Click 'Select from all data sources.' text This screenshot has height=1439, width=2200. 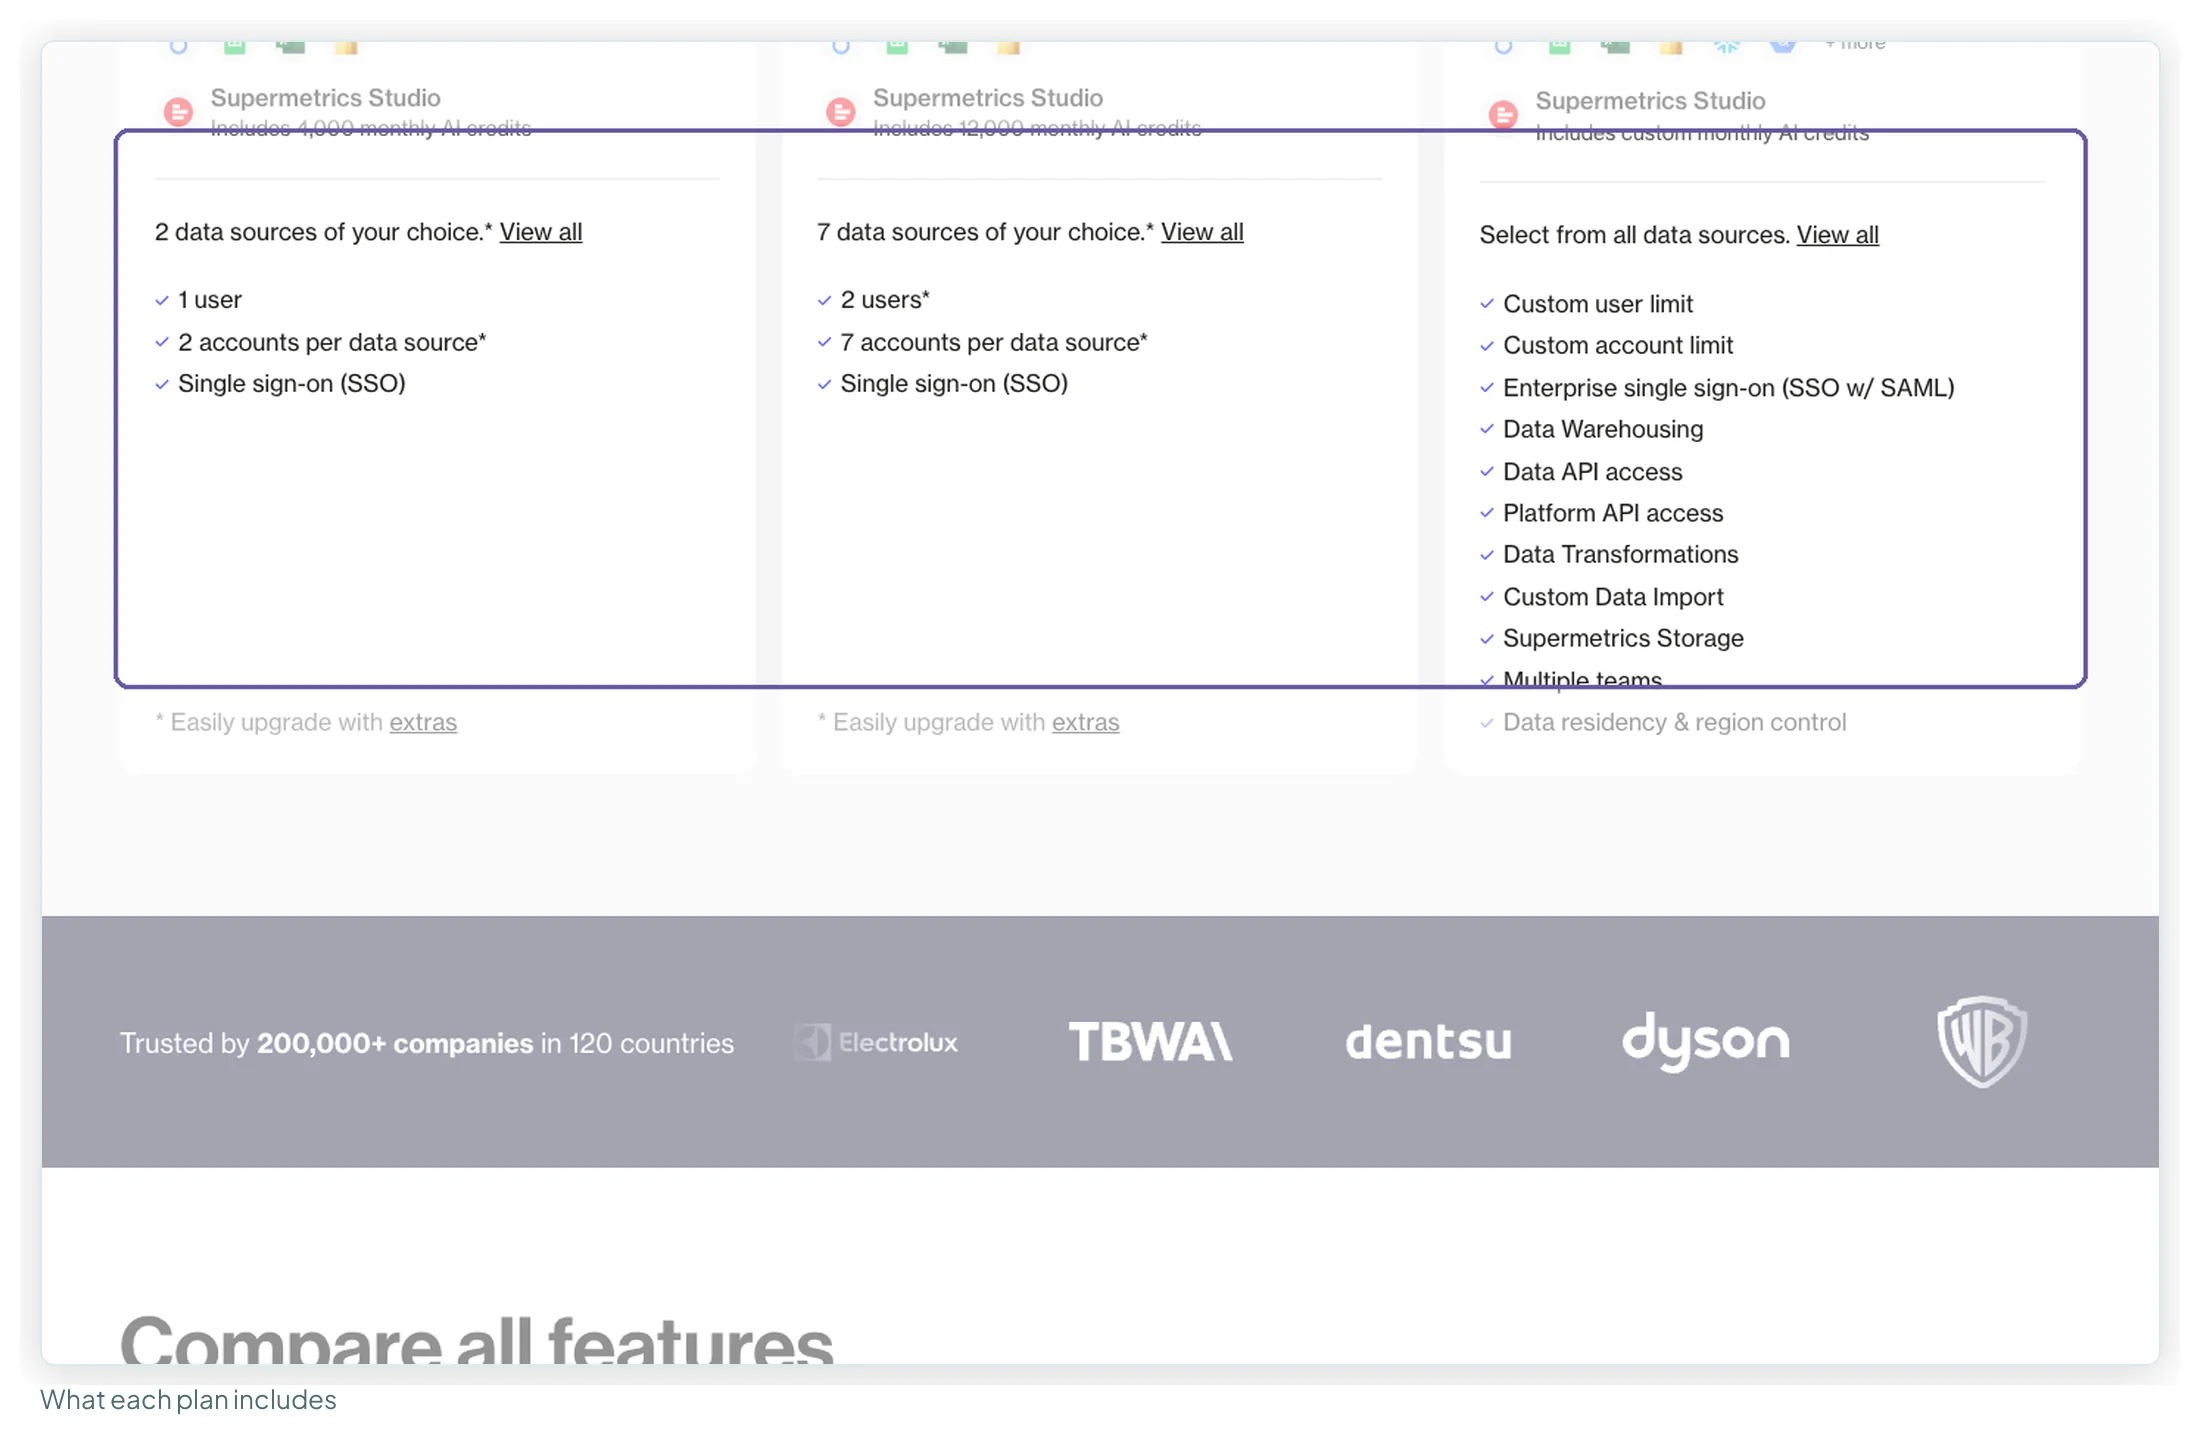point(1634,235)
